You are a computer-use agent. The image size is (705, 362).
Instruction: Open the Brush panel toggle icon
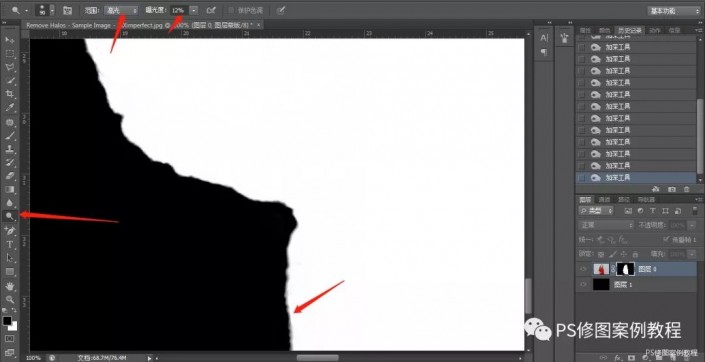click(x=67, y=10)
